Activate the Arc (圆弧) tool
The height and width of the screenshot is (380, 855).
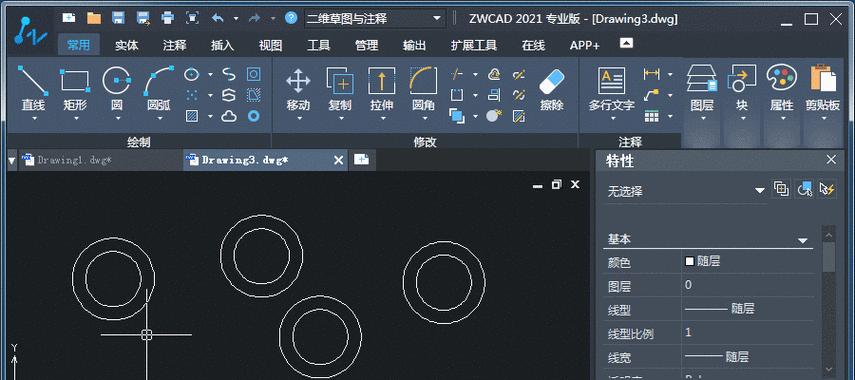click(x=159, y=87)
